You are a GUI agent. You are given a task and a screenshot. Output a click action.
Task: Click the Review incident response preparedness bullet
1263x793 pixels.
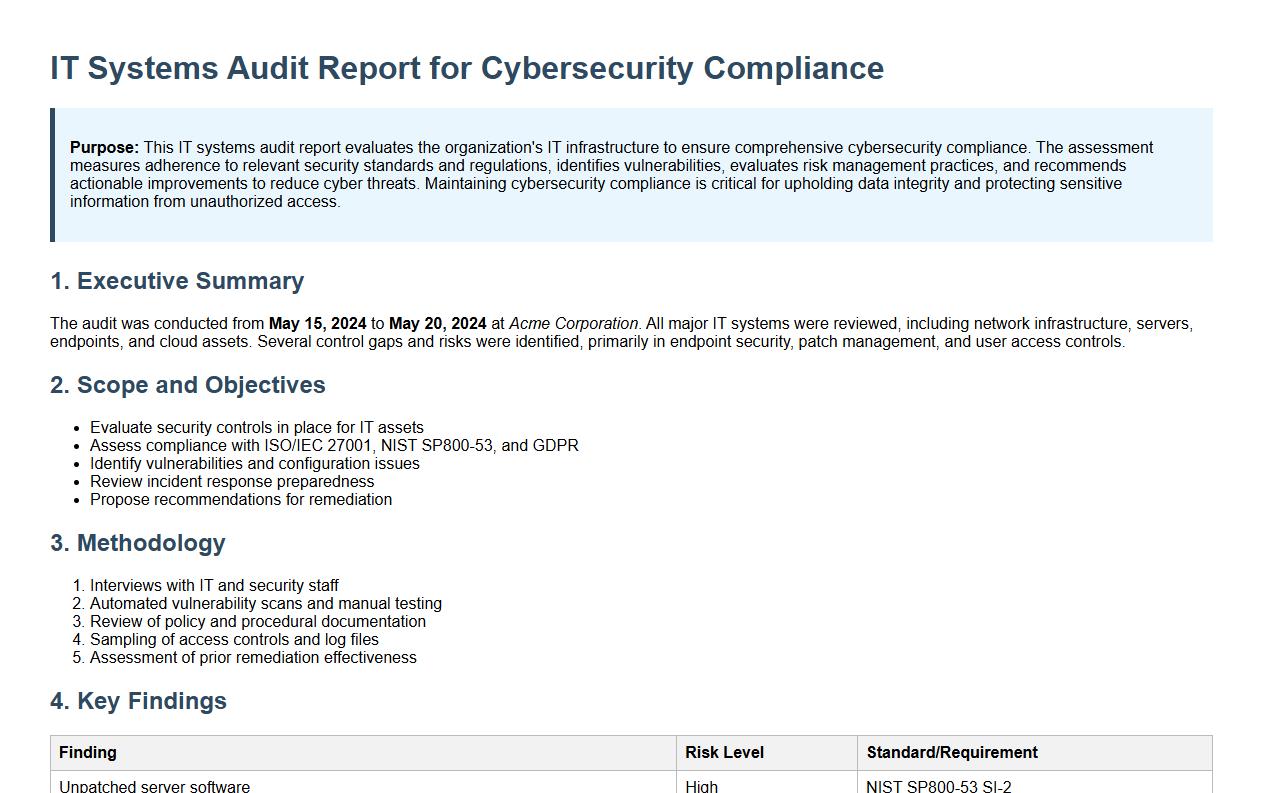[x=232, y=481]
